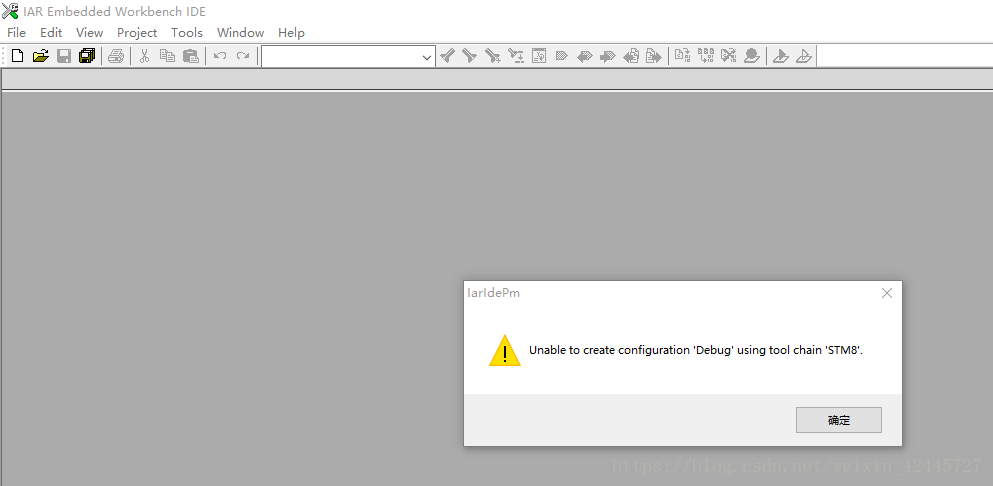
Task: Click the Make build icon
Action: (x=706, y=56)
